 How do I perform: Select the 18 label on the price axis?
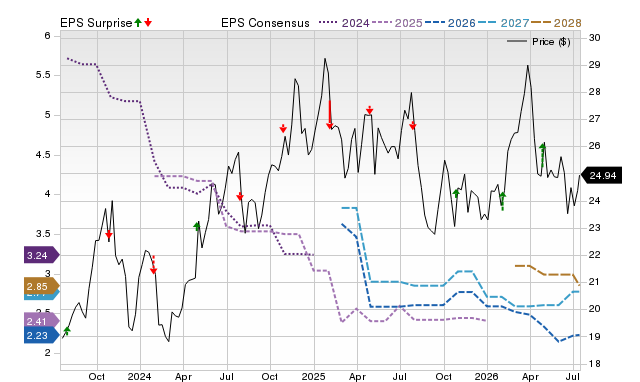tap(594, 363)
